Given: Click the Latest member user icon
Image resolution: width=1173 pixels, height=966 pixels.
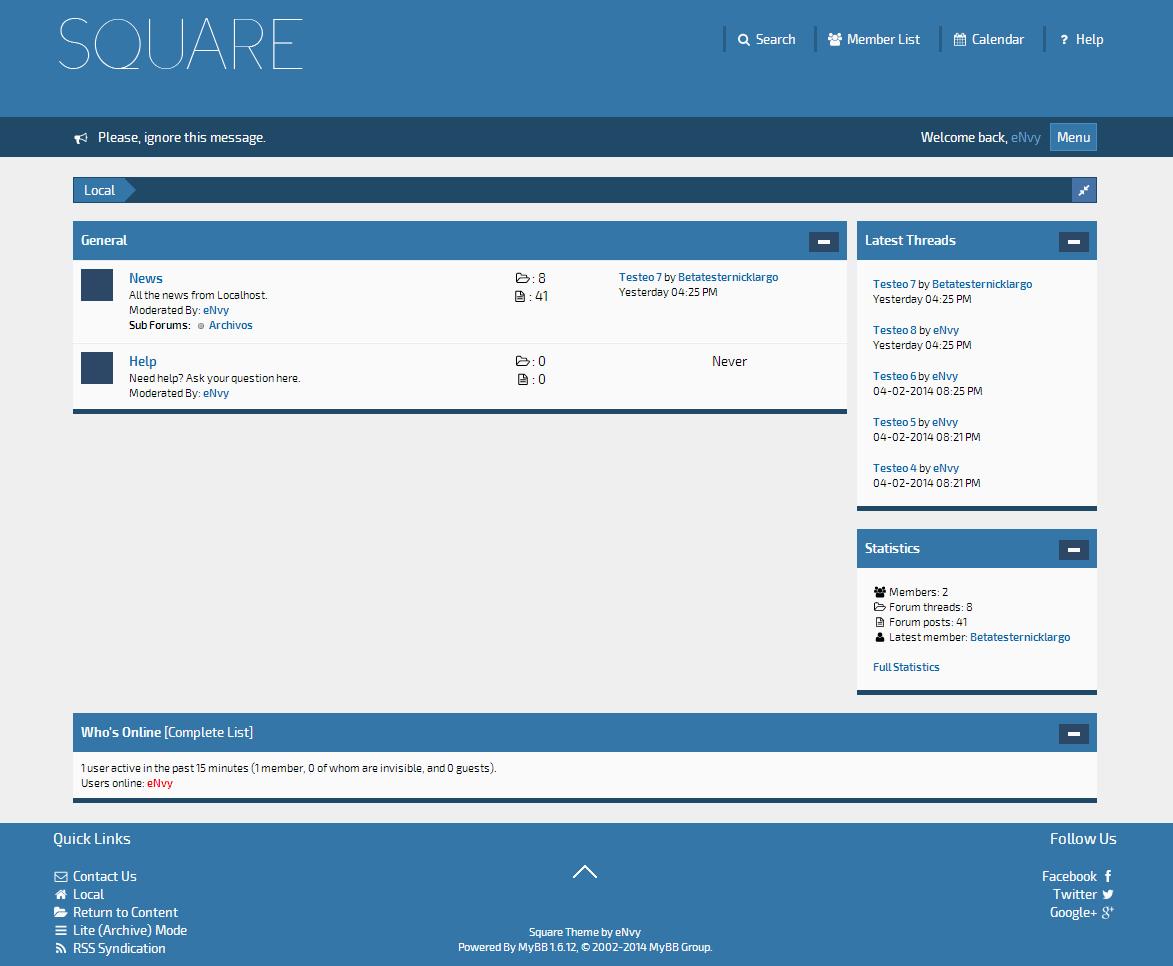Looking at the screenshot, I should [880, 638].
